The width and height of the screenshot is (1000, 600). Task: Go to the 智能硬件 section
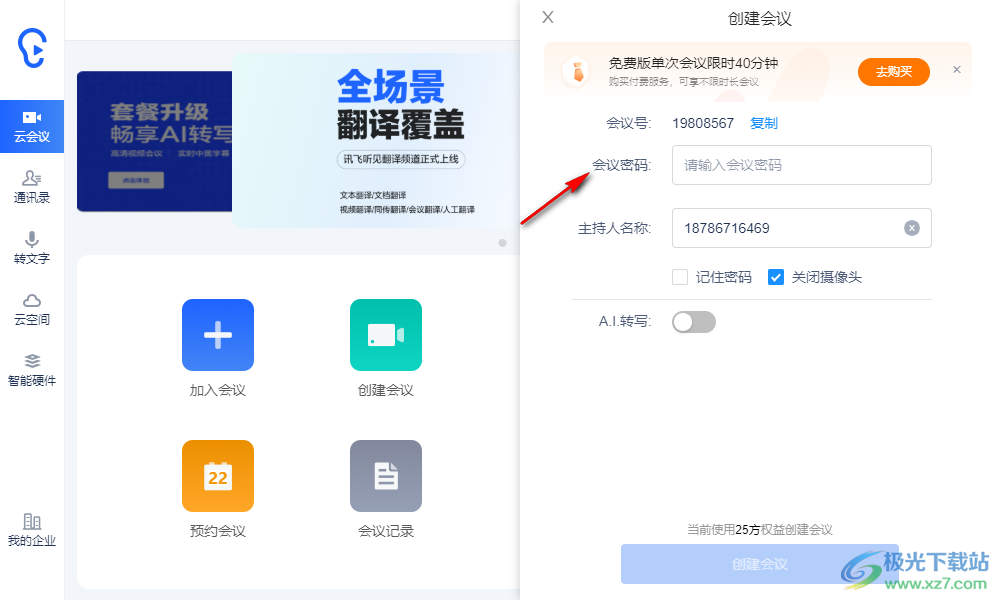coord(32,370)
